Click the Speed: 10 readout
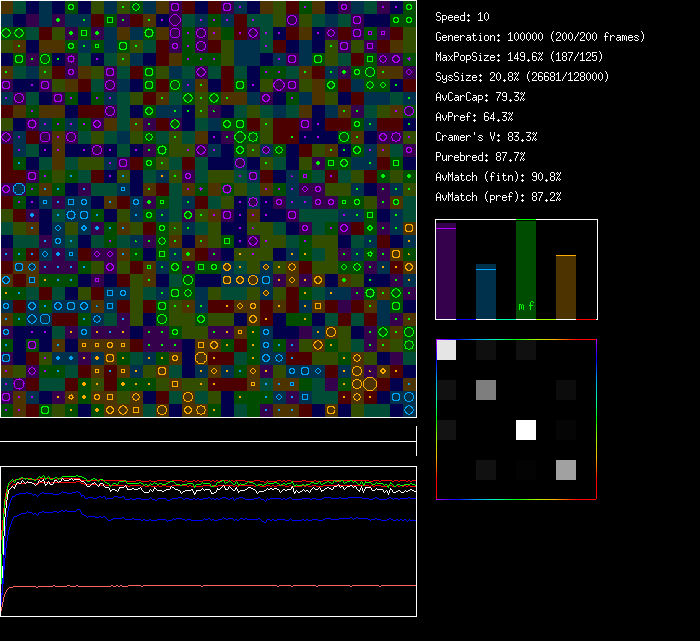The image size is (700, 641). point(462,17)
